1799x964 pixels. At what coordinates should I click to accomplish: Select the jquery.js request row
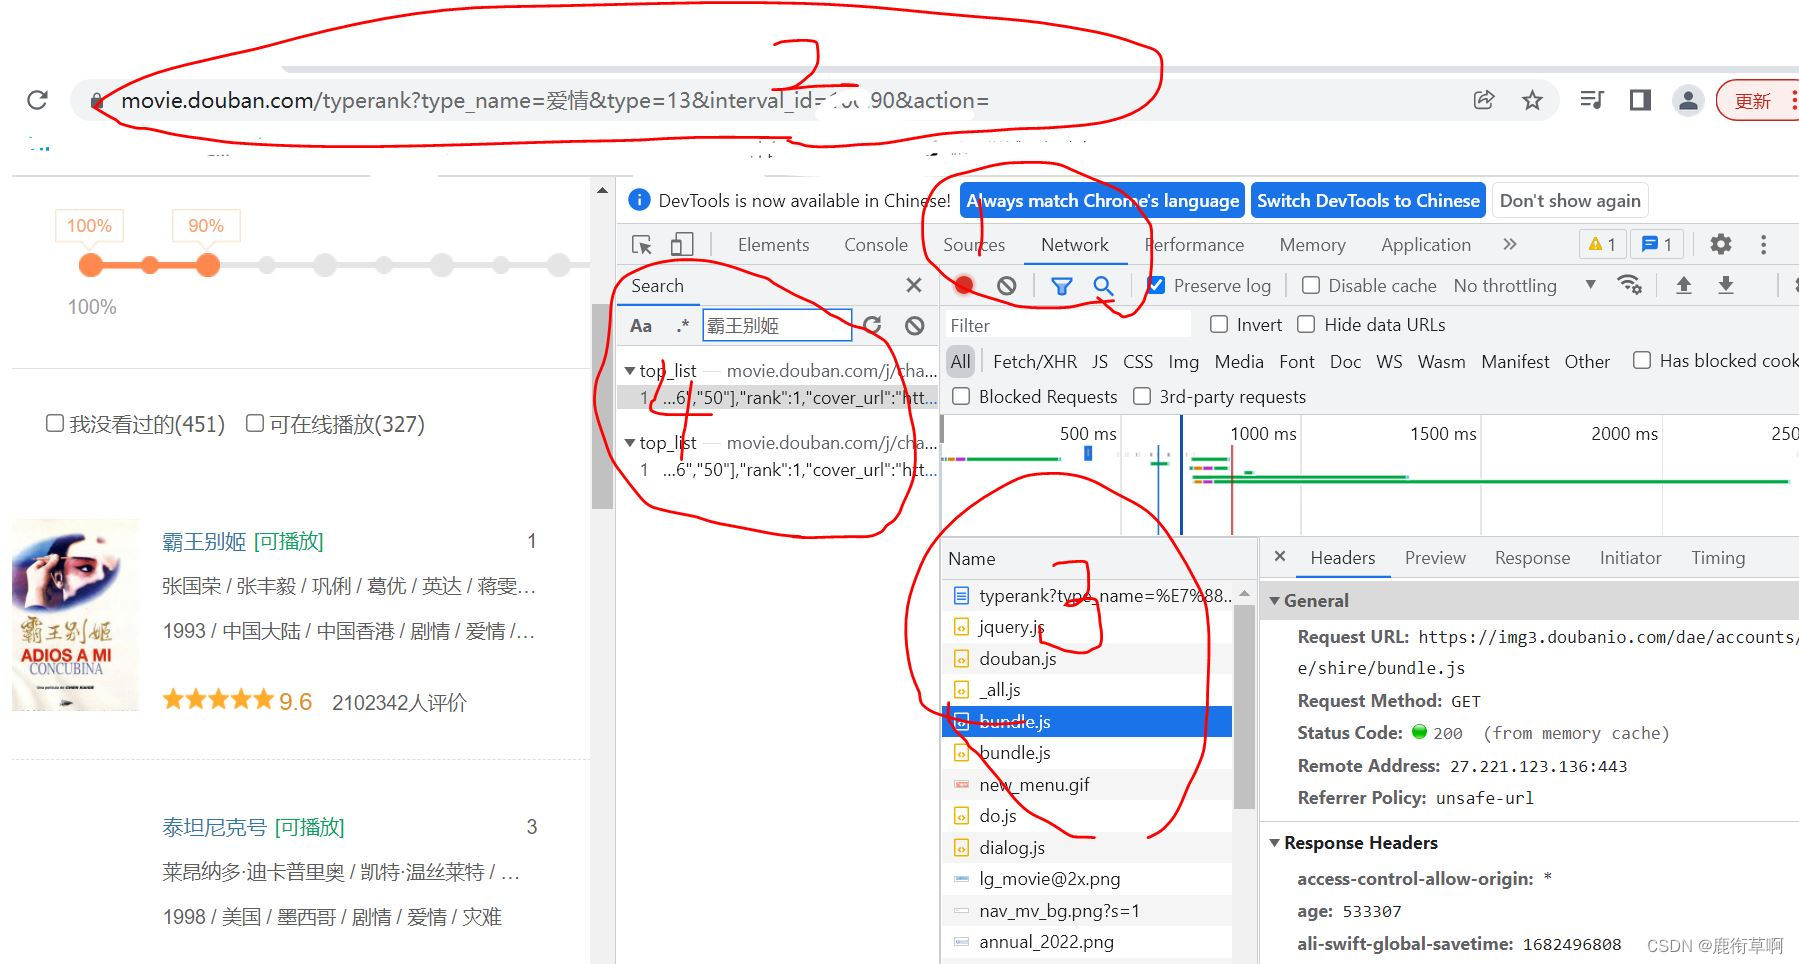[x=1087, y=627]
